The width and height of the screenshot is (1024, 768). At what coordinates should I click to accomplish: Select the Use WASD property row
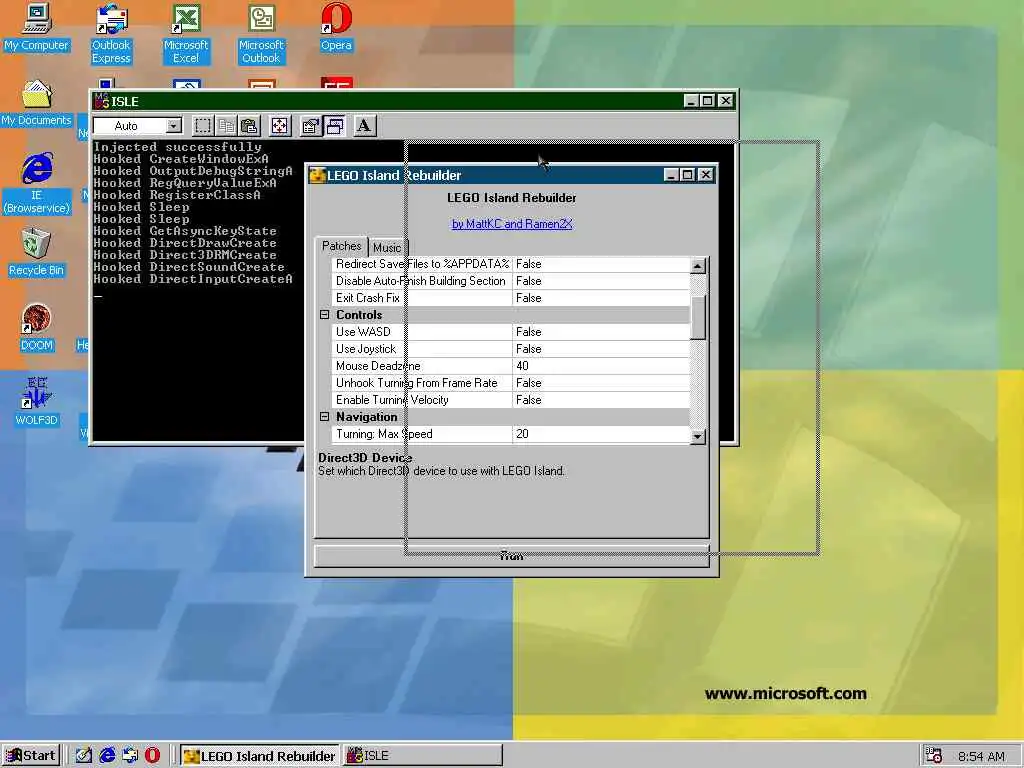pyautogui.click(x=511, y=332)
